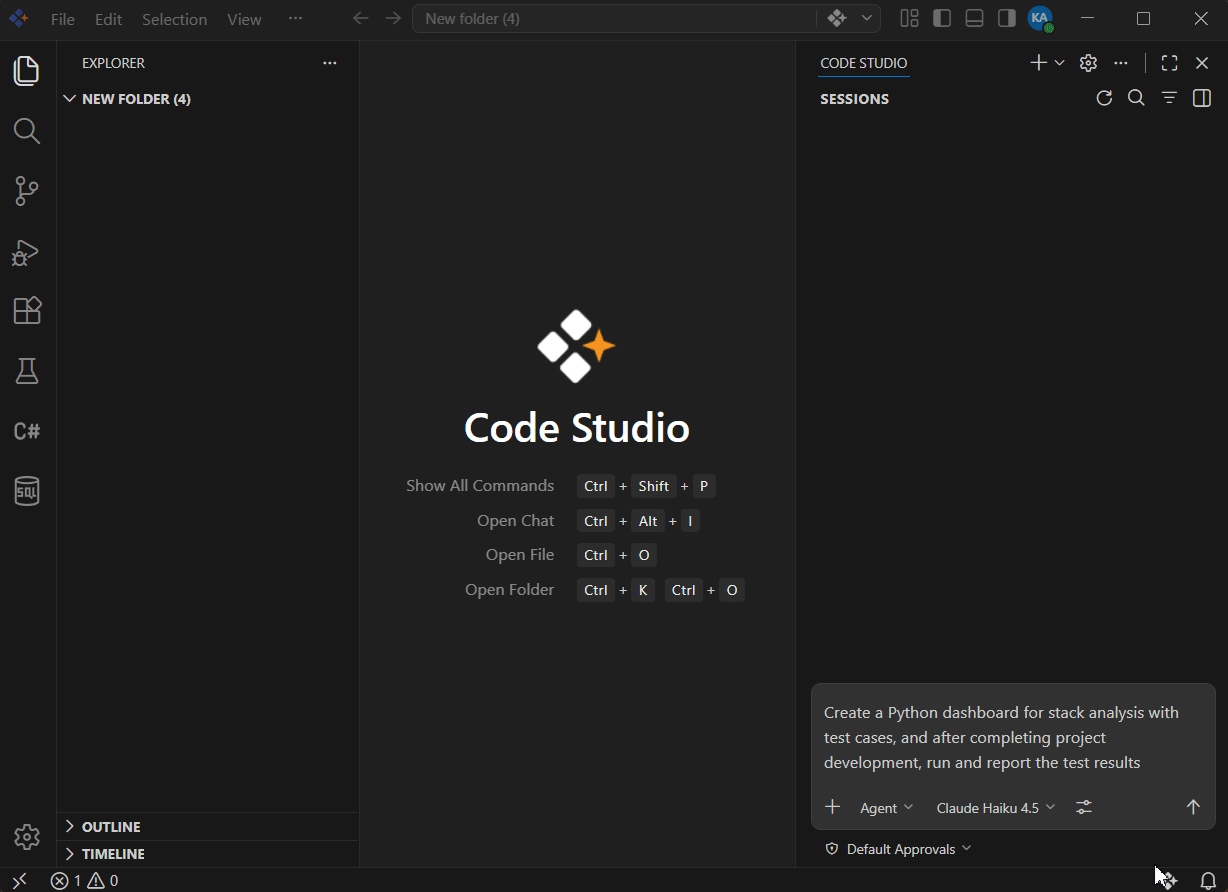This screenshot has height=892, width=1228.
Task: Open the Extensions view
Action: pyautogui.click(x=27, y=311)
